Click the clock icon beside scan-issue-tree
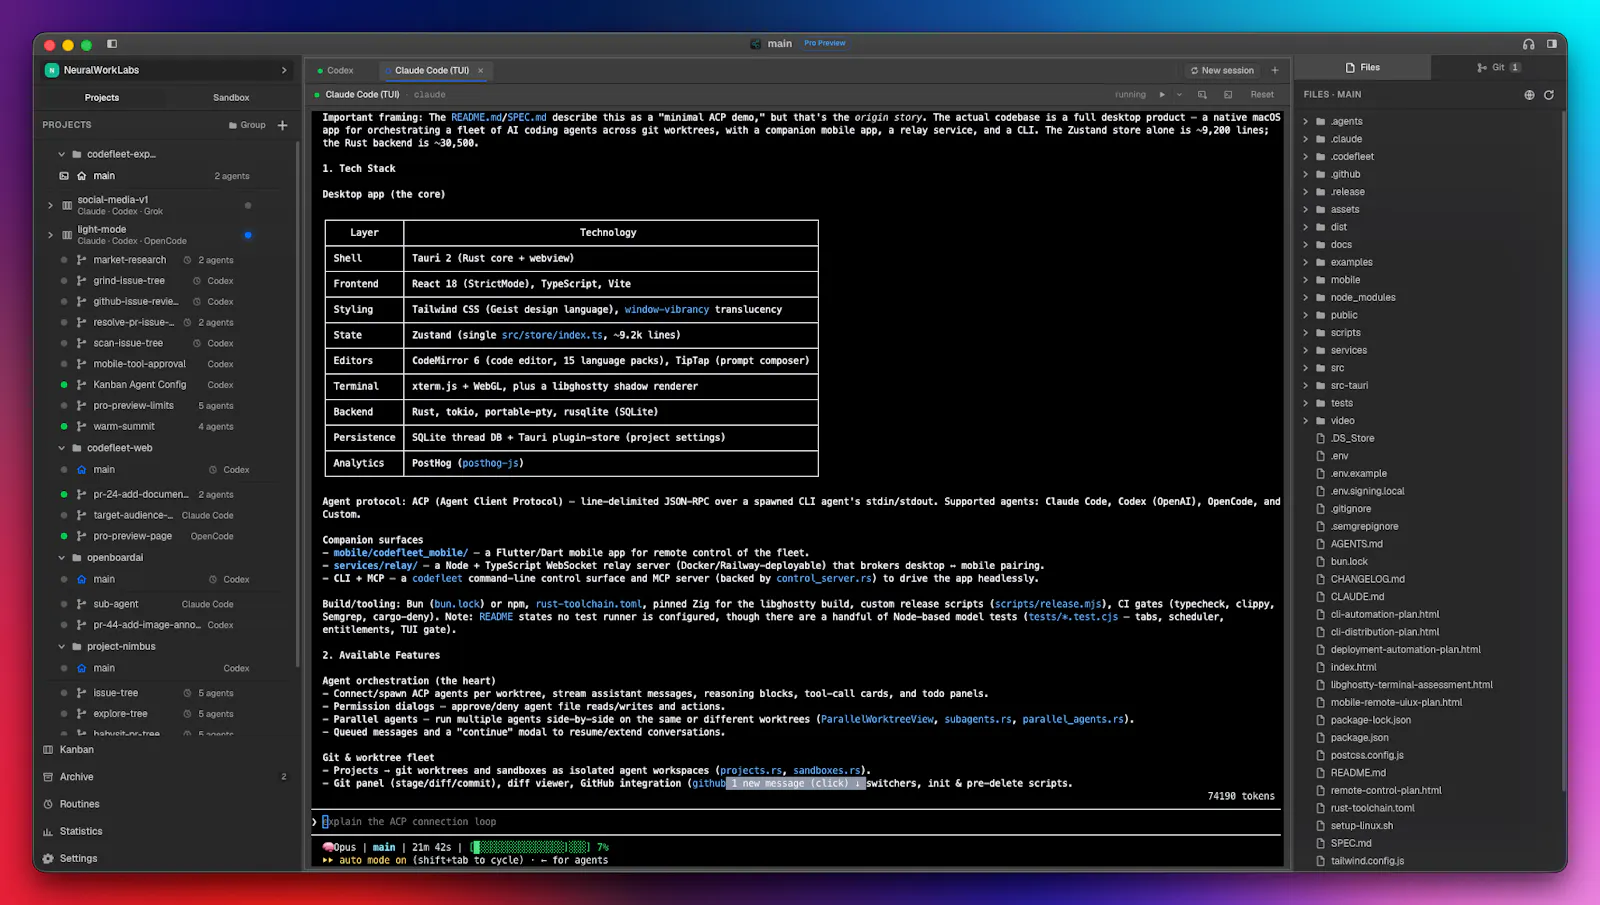 click(197, 344)
